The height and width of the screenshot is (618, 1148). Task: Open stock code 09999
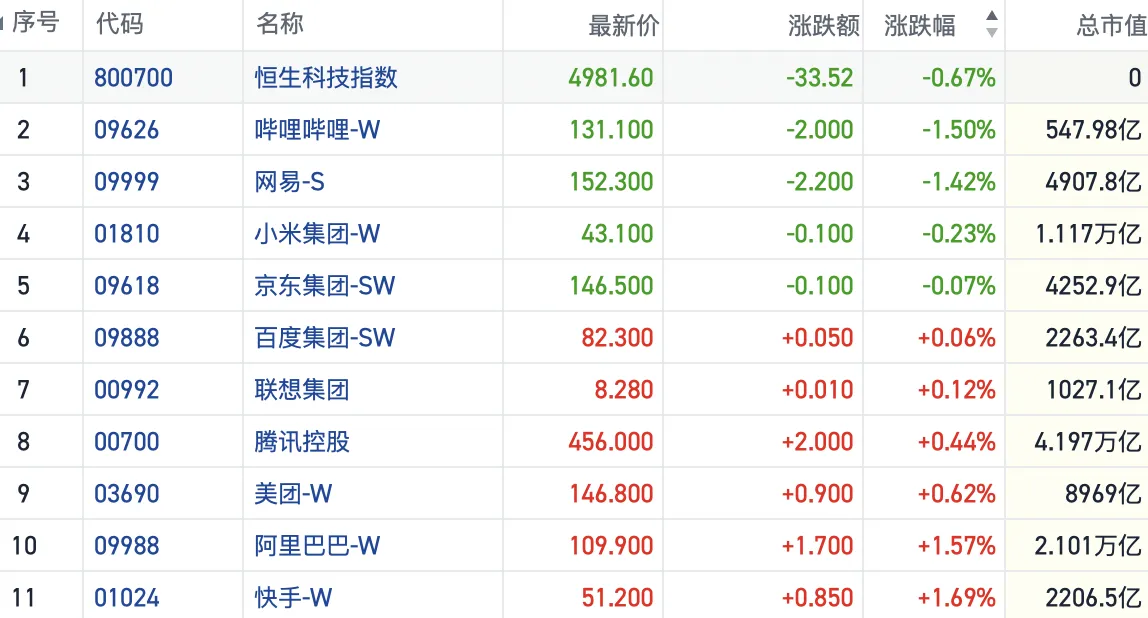click(x=127, y=182)
